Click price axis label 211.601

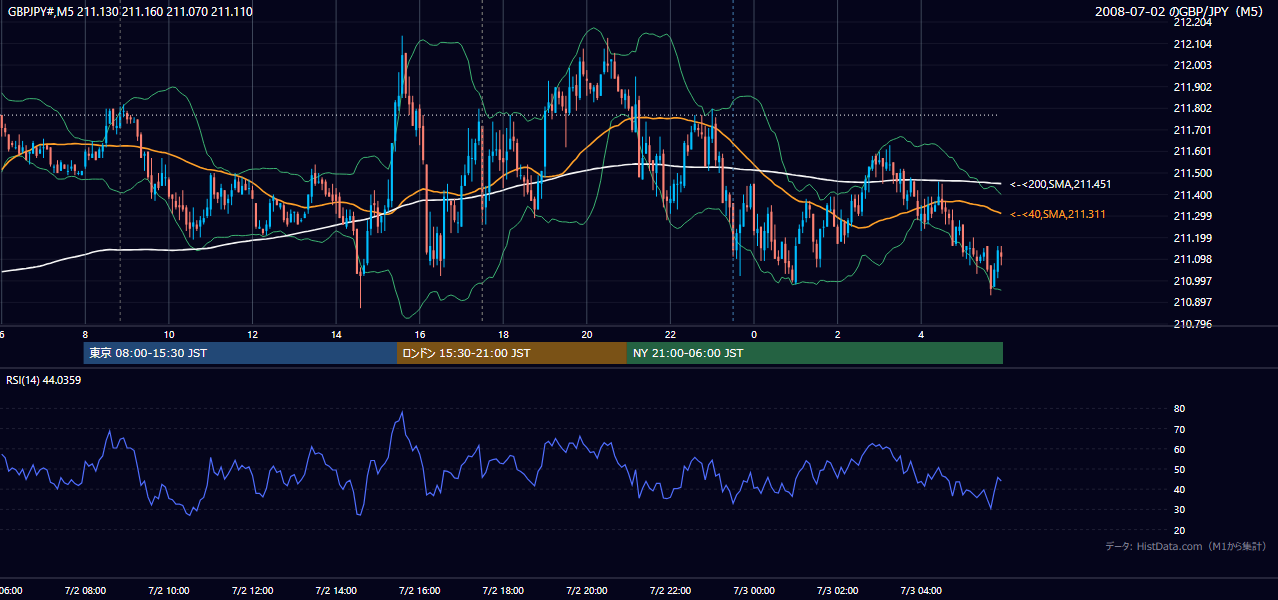pos(1192,151)
